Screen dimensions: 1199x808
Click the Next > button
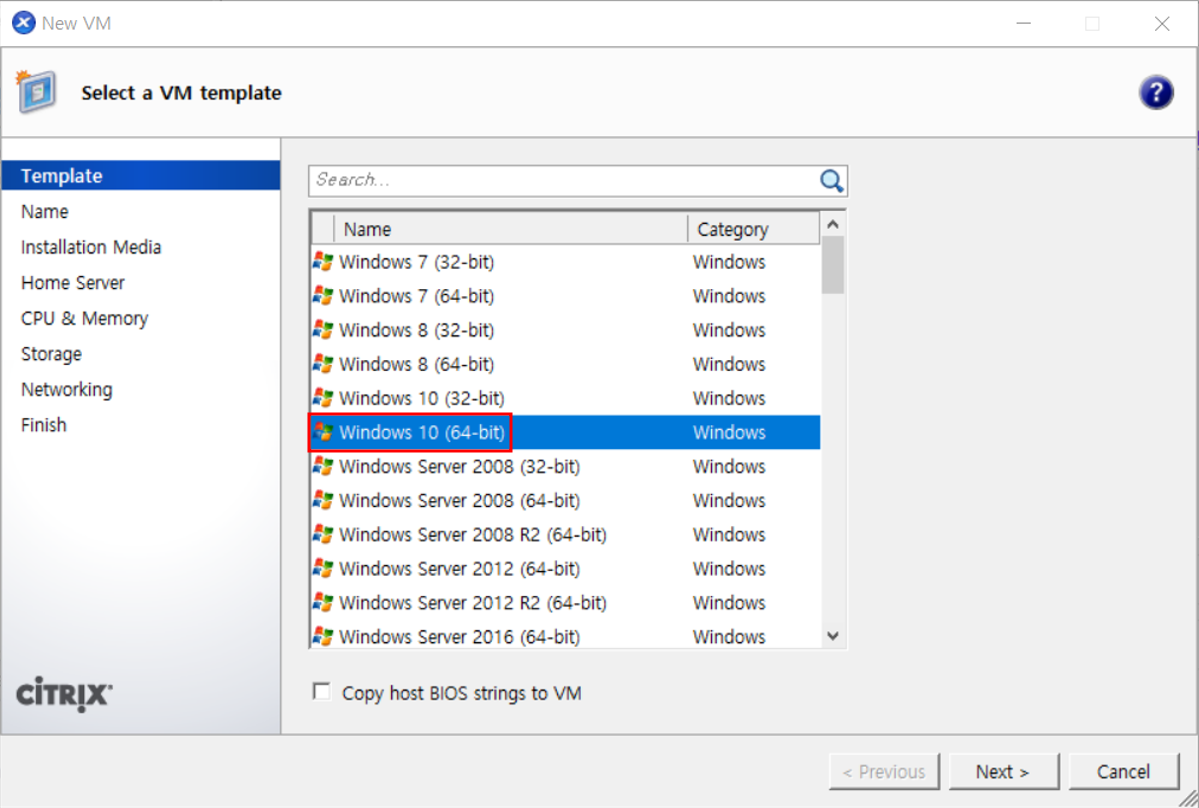click(x=1003, y=771)
